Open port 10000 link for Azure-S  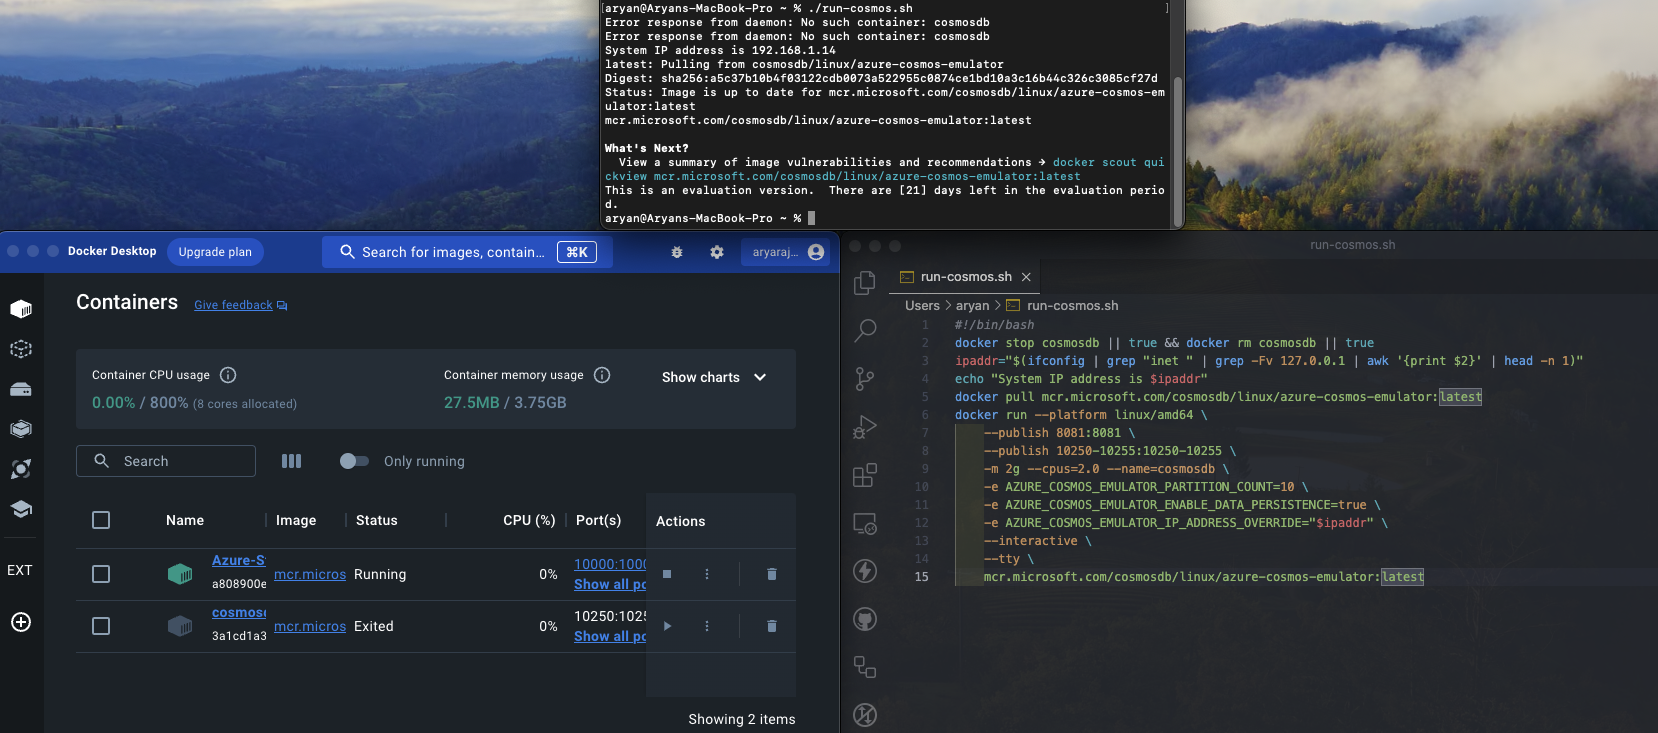[x=610, y=564]
